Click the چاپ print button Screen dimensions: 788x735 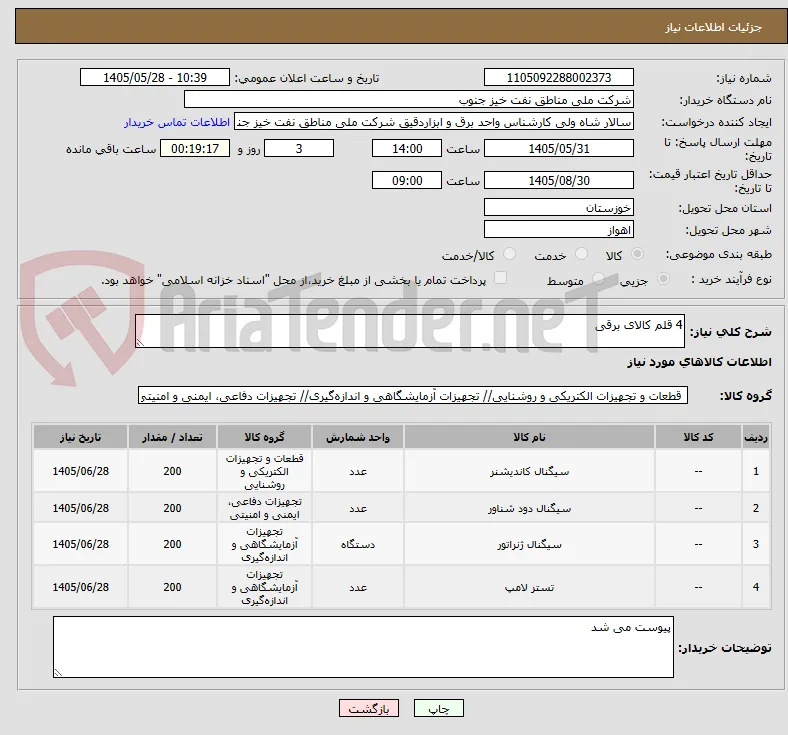pos(439,708)
